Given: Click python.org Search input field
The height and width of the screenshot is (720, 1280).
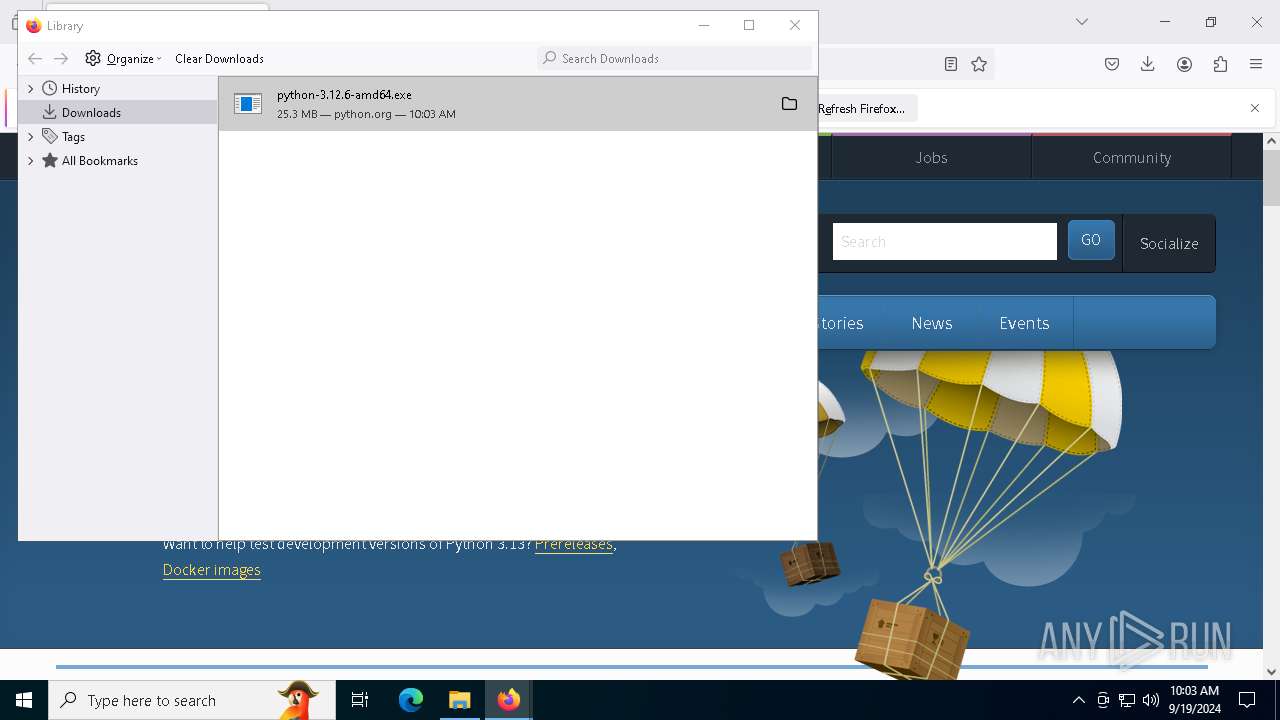Looking at the screenshot, I should 945,242.
